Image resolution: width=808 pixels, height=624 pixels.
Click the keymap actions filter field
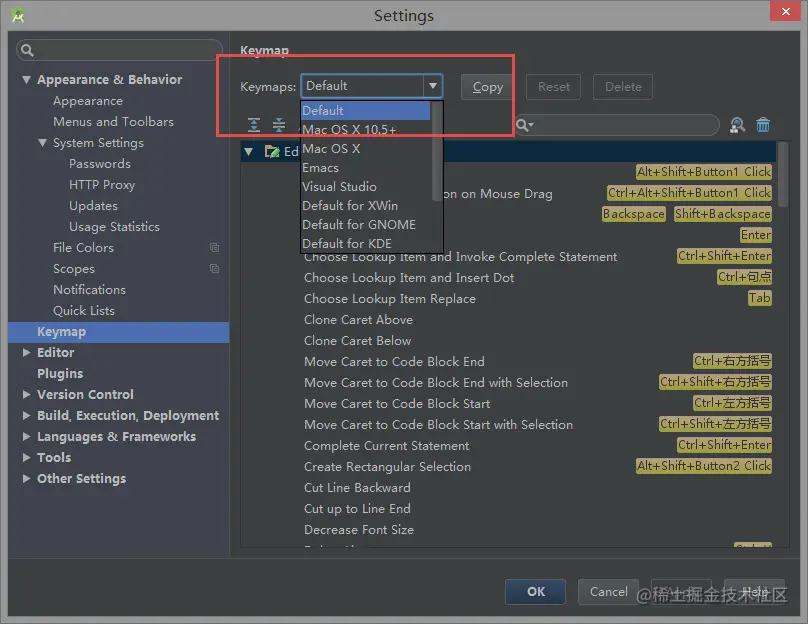point(617,125)
